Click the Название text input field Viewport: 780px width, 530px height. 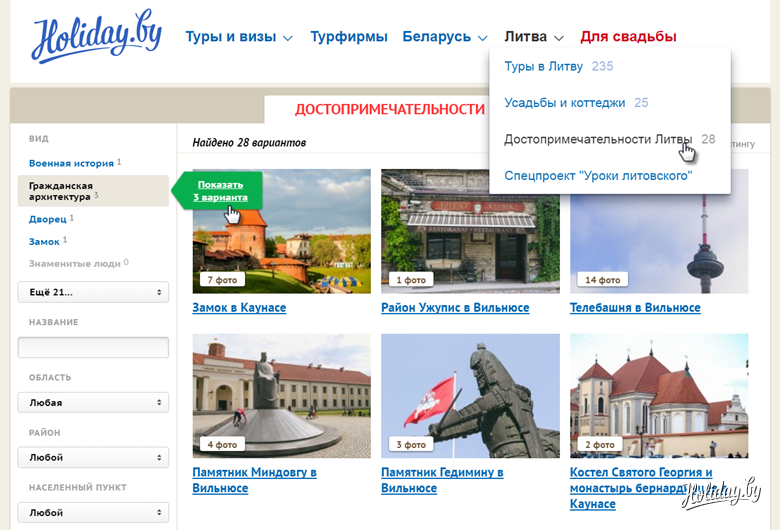[93, 347]
